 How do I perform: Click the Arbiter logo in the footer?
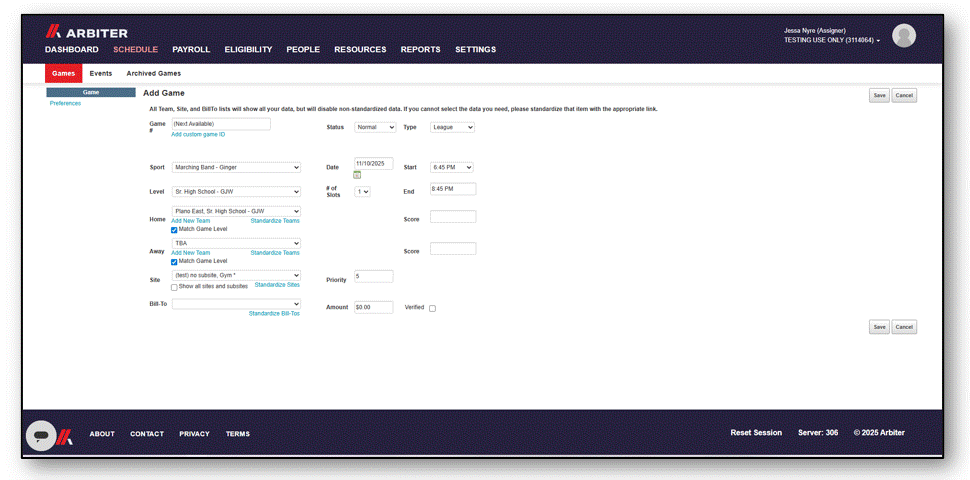tap(65, 435)
